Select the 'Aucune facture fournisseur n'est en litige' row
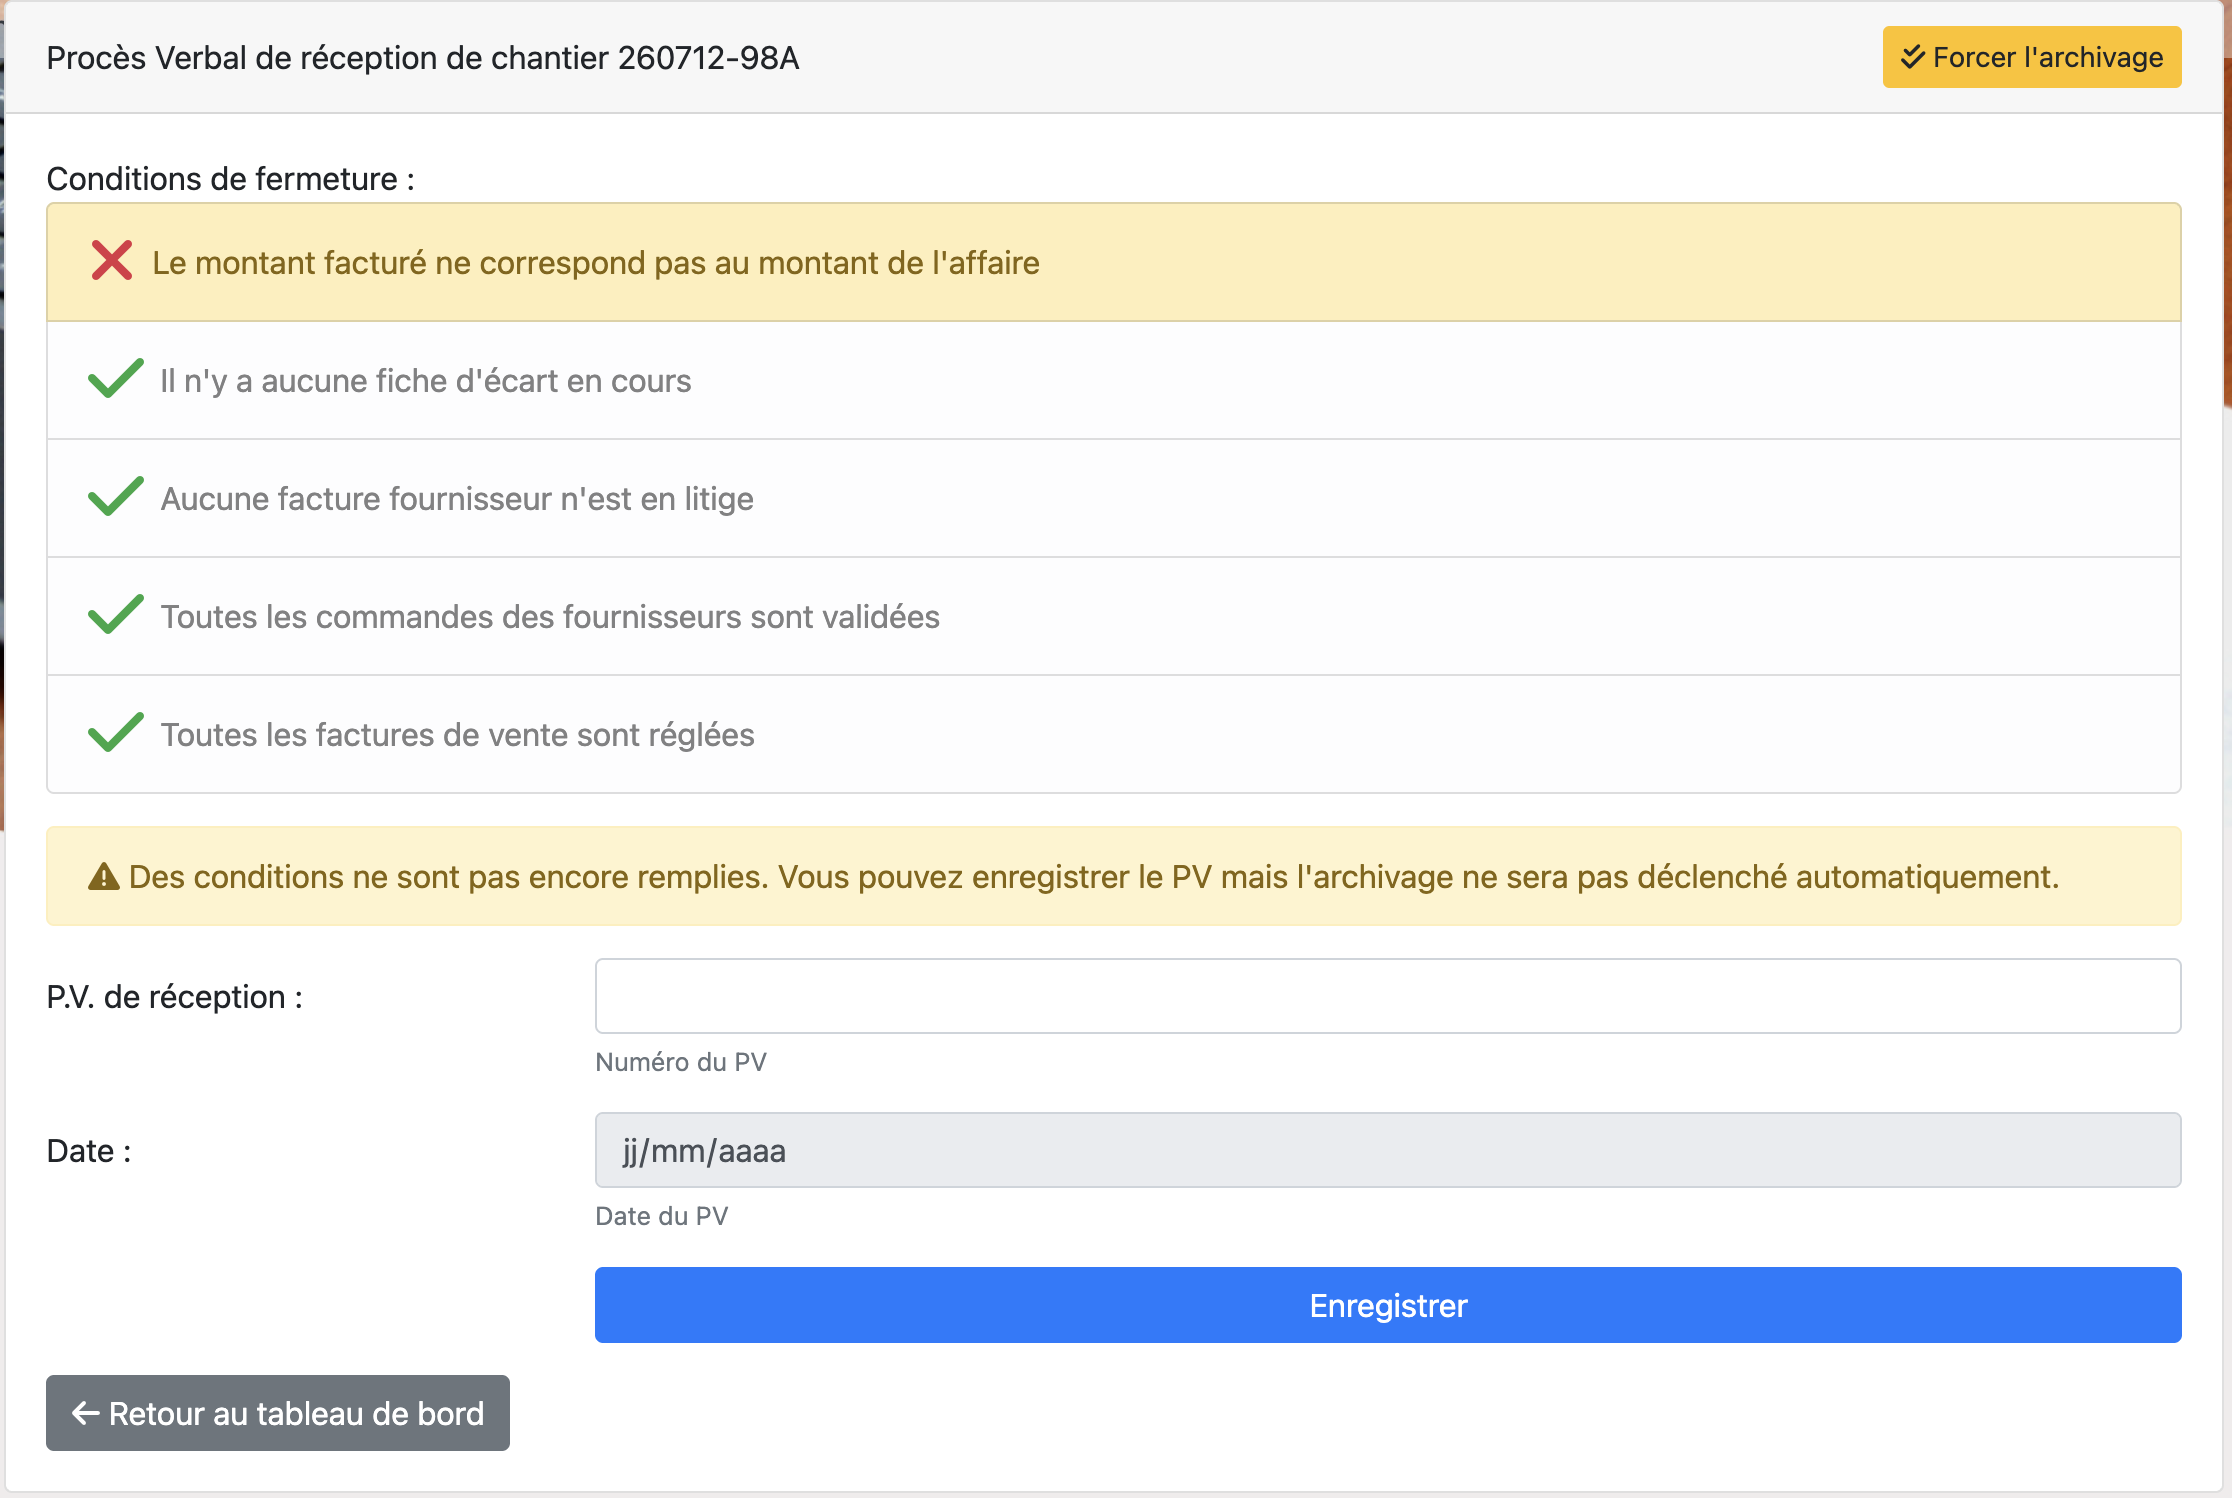Viewport: 2232px width, 1498px height. (x=1112, y=498)
